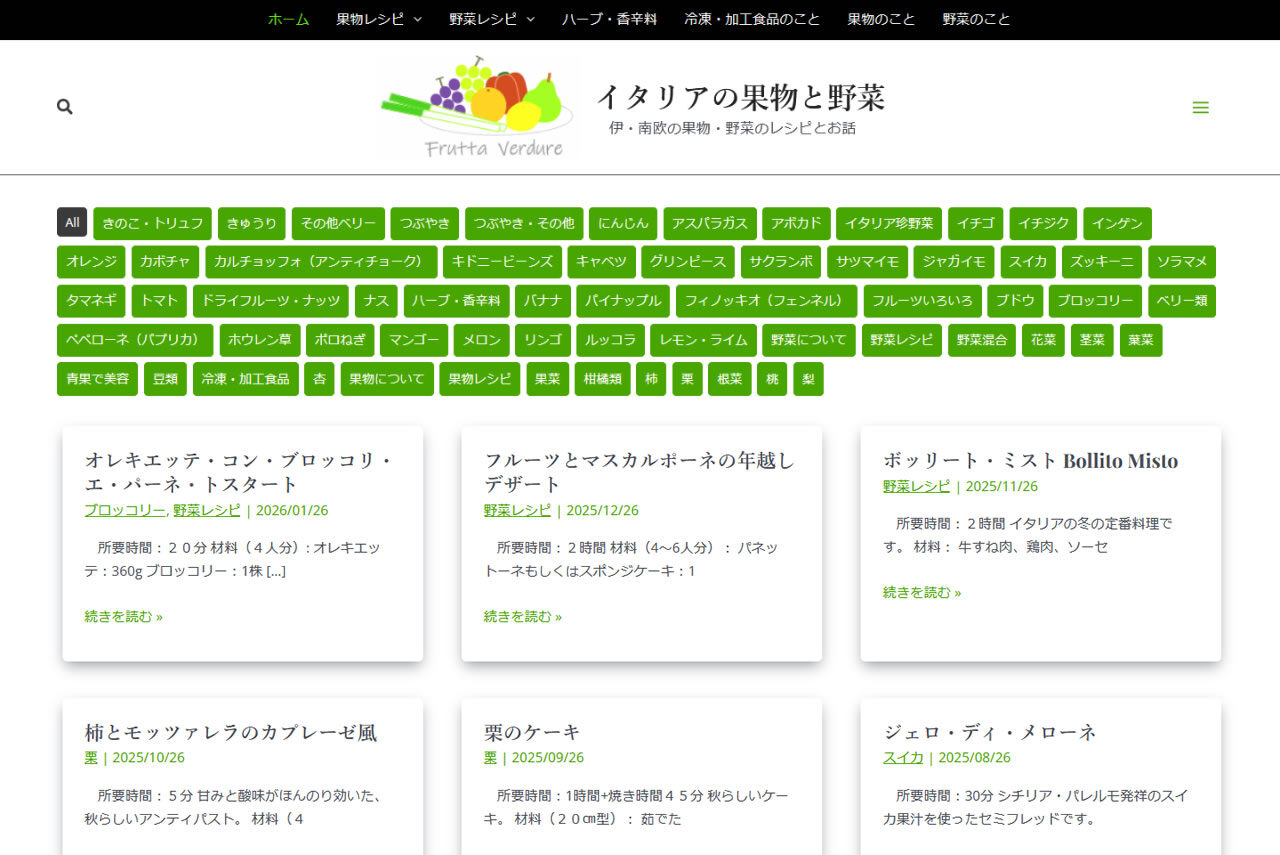Select the All filter tag
The height and width of the screenshot is (855, 1280).
72,222
